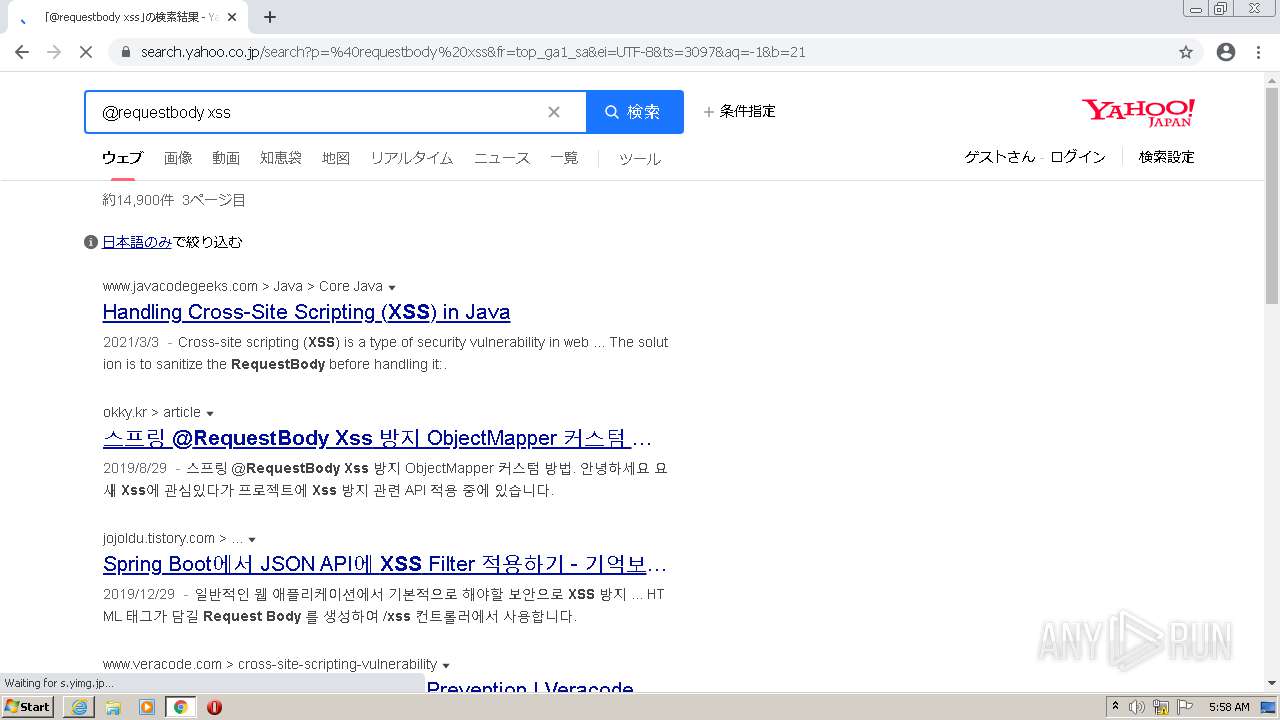Open Handling Cross-Site Scripting (XSS) in Java
This screenshot has height=720, width=1280.
pos(306,312)
